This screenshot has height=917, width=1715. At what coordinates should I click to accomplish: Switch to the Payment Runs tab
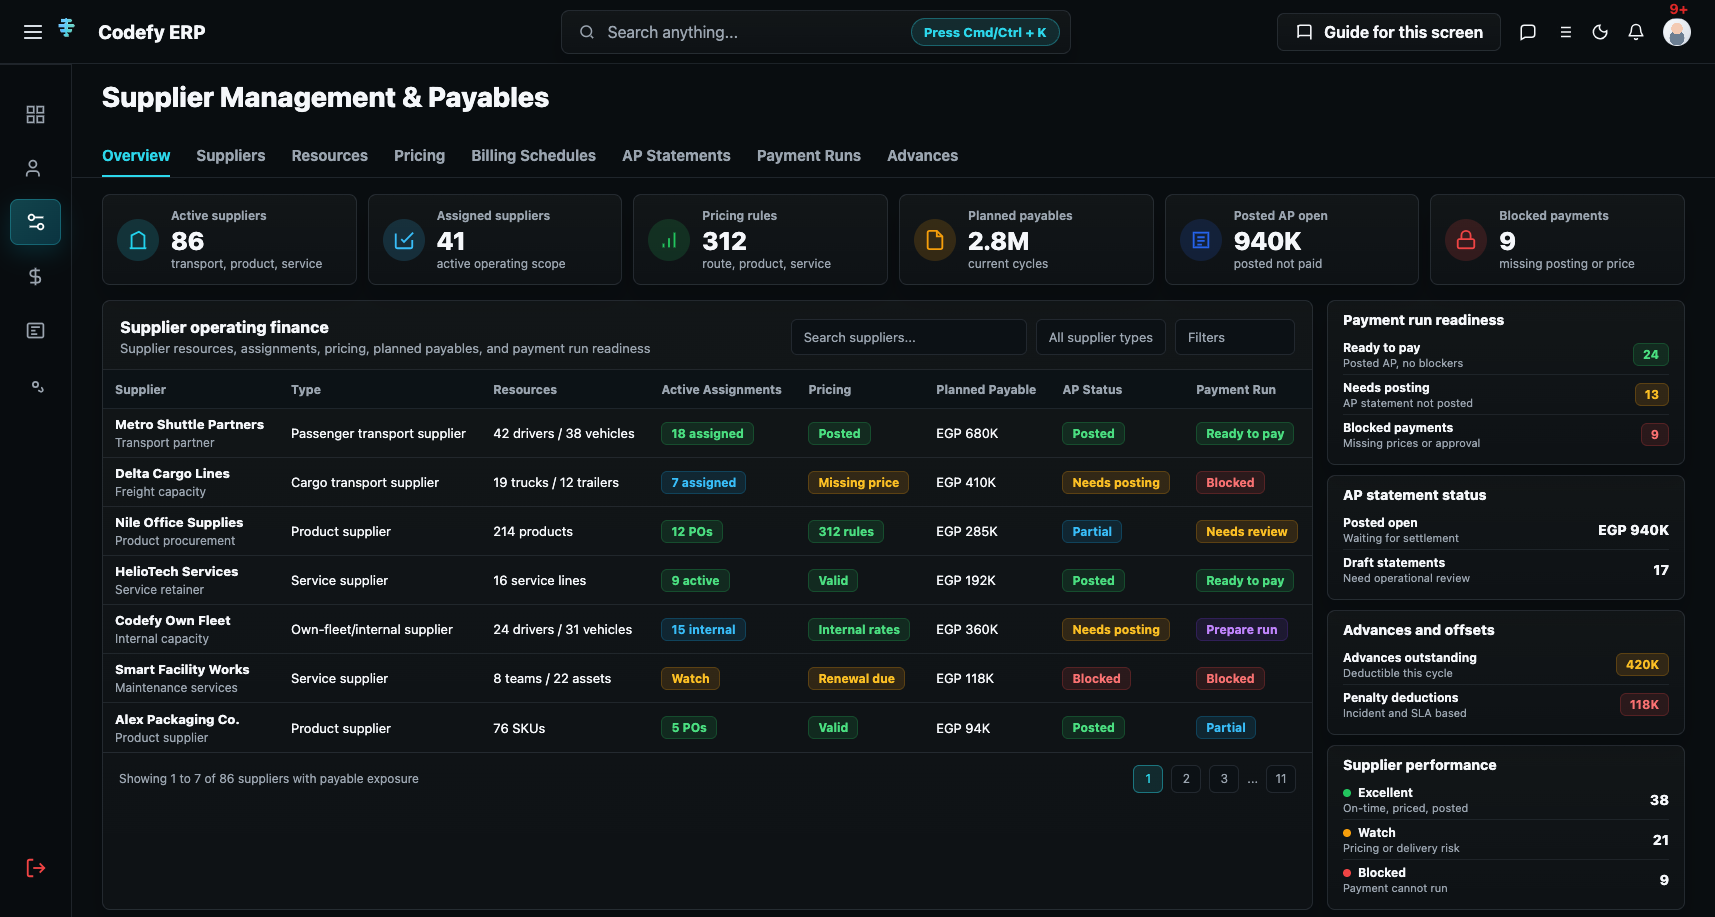tap(809, 156)
